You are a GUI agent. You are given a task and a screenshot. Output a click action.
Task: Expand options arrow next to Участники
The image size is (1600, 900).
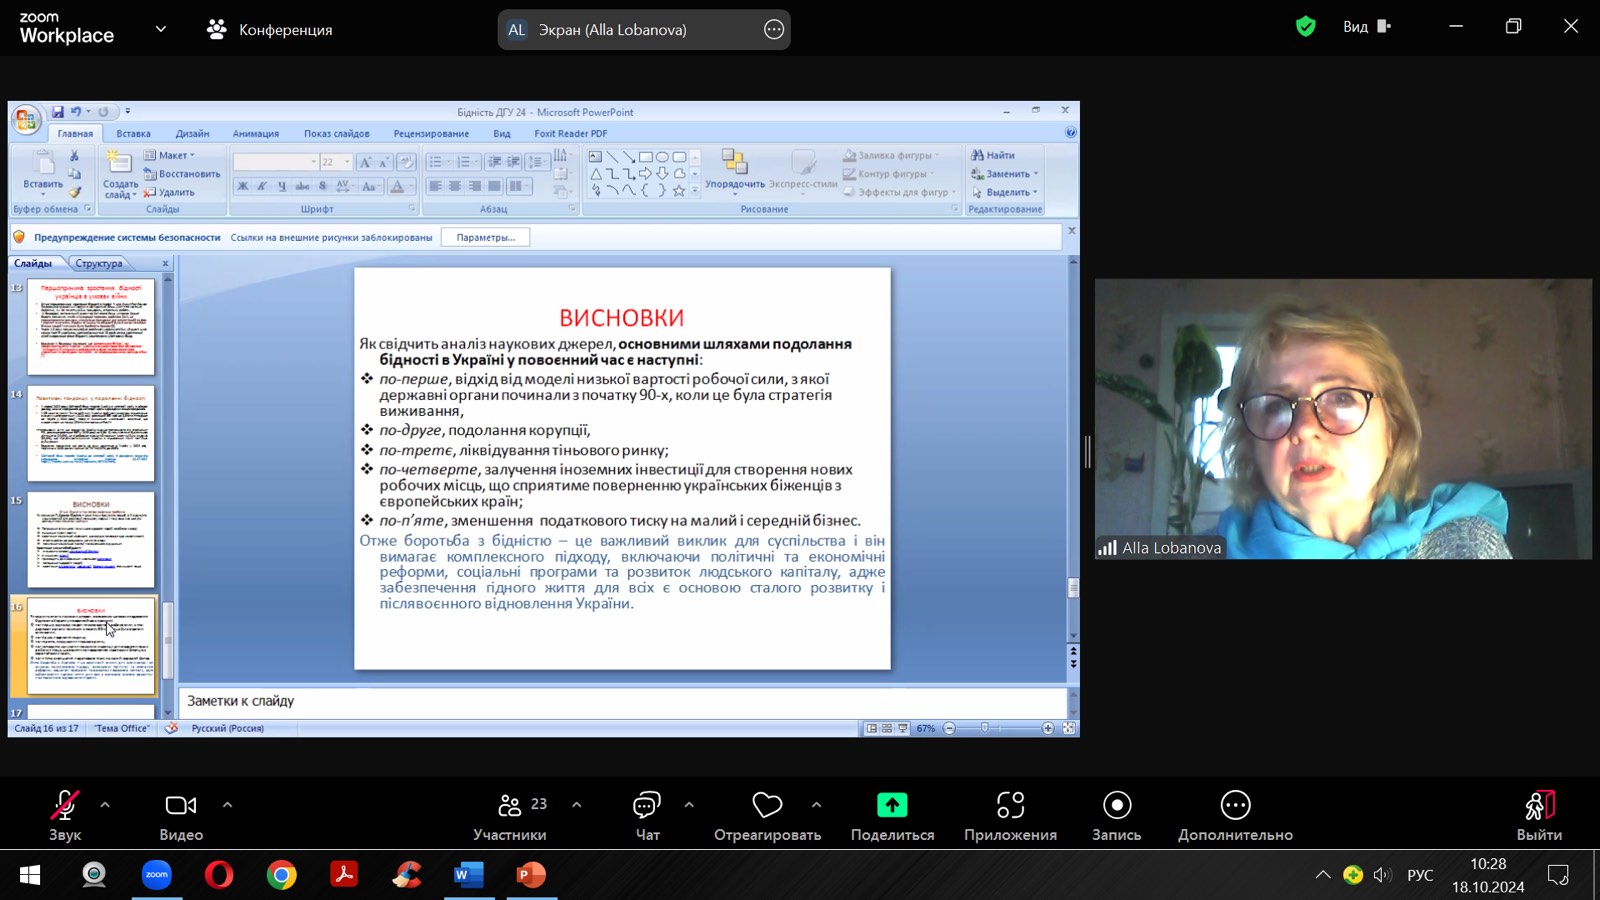click(576, 805)
